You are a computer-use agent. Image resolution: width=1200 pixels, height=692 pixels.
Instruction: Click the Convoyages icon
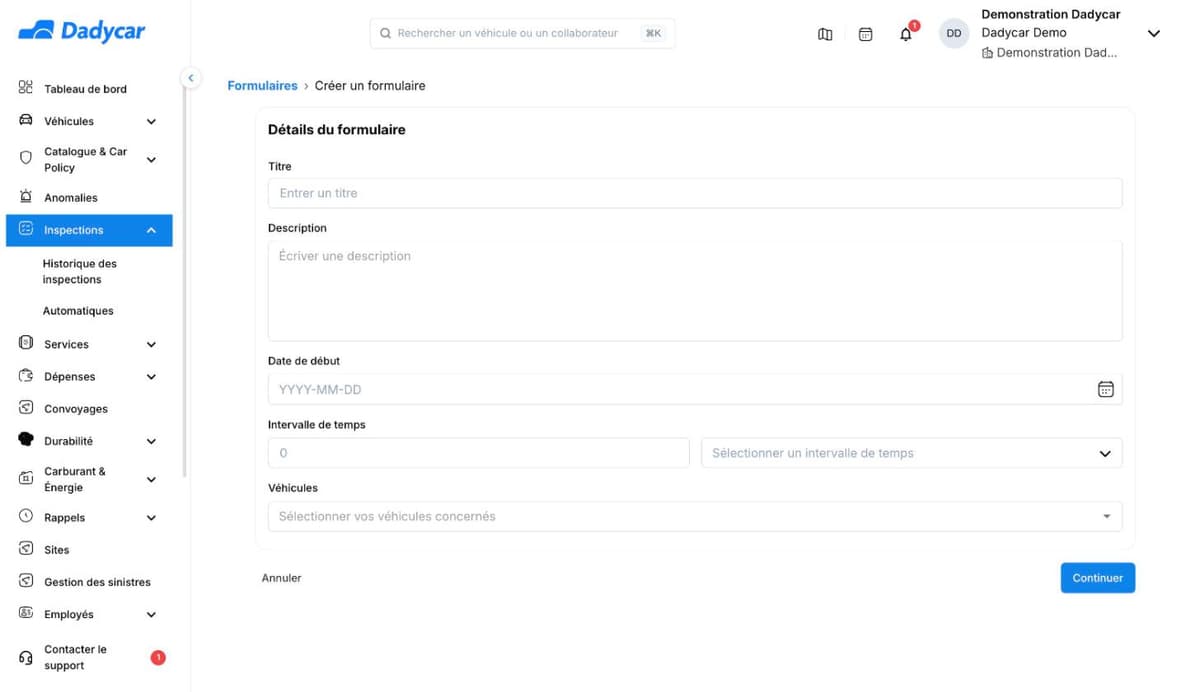pos(26,408)
